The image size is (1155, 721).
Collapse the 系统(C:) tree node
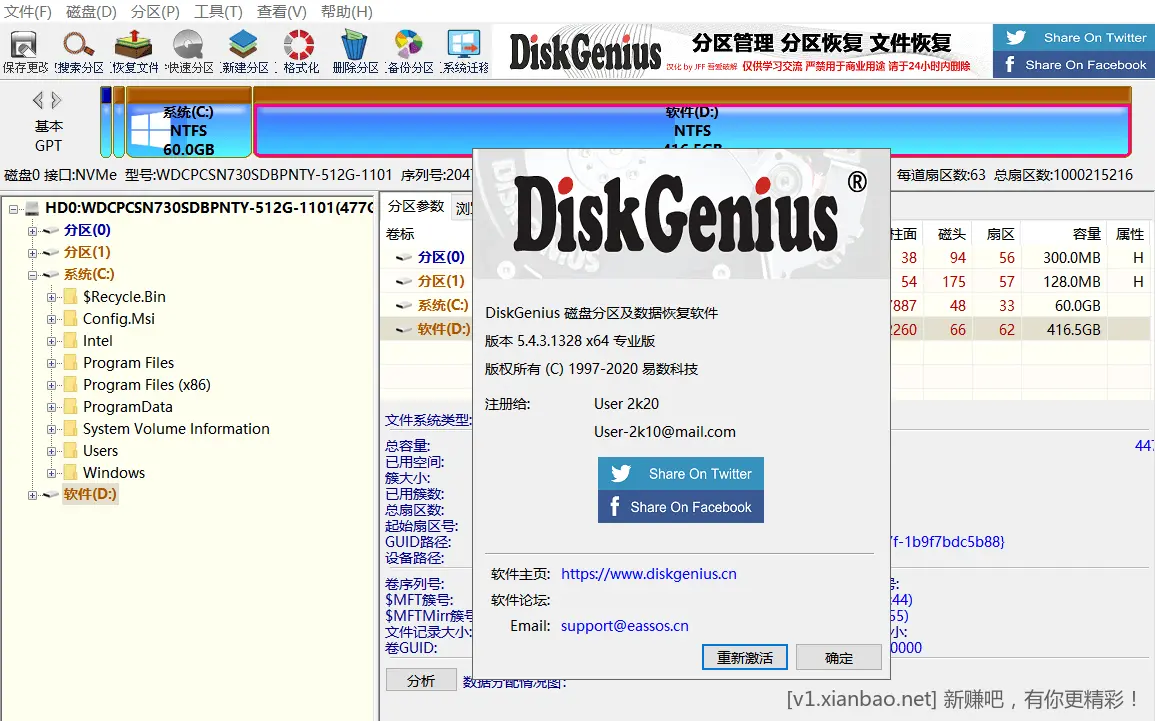32,275
